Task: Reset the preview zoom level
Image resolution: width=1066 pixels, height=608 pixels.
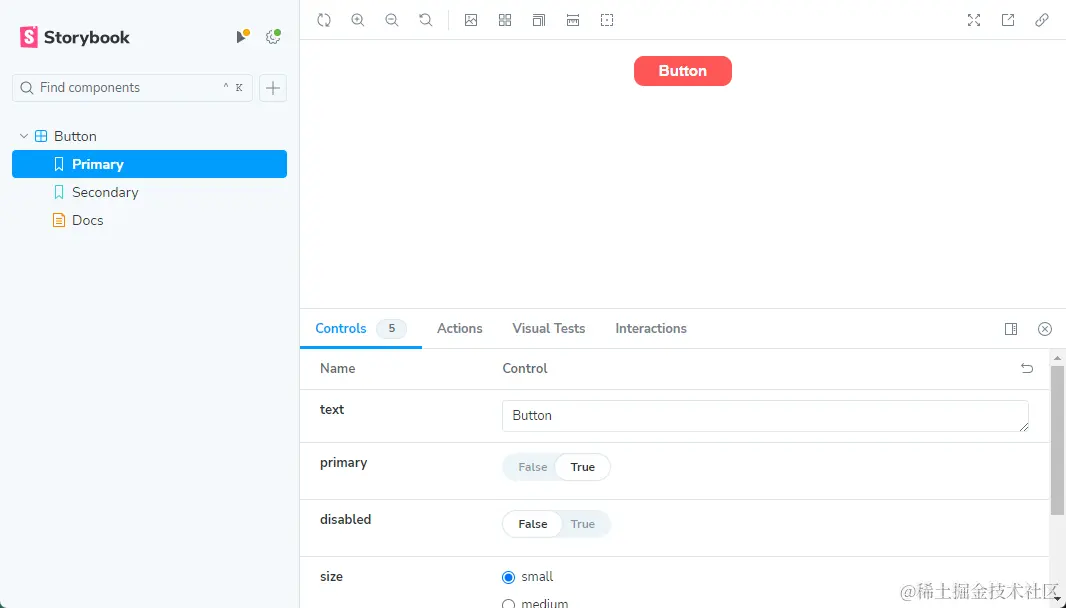Action: (x=426, y=20)
